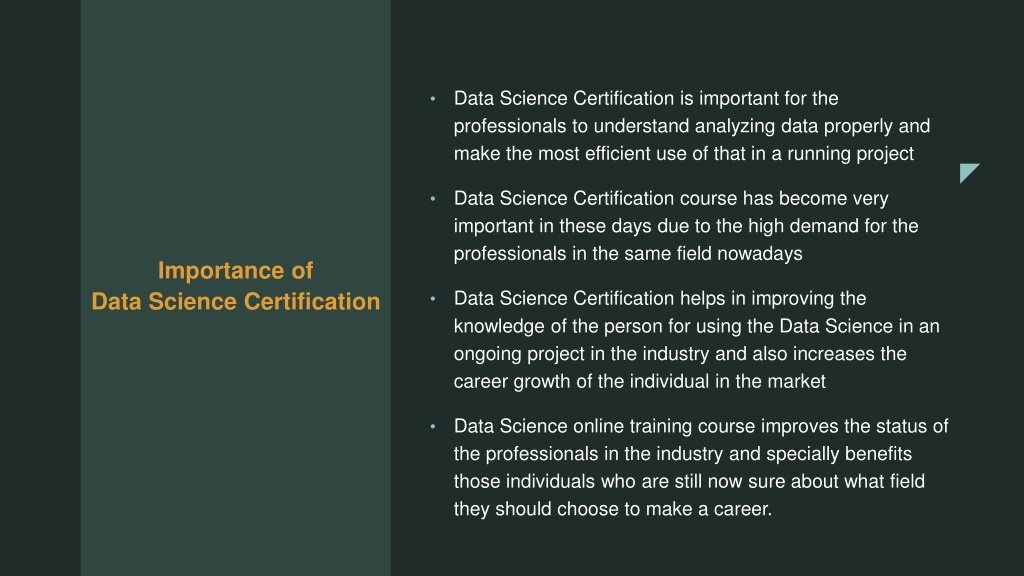Select the orange 'Data Science Certification' heading line

(236, 301)
